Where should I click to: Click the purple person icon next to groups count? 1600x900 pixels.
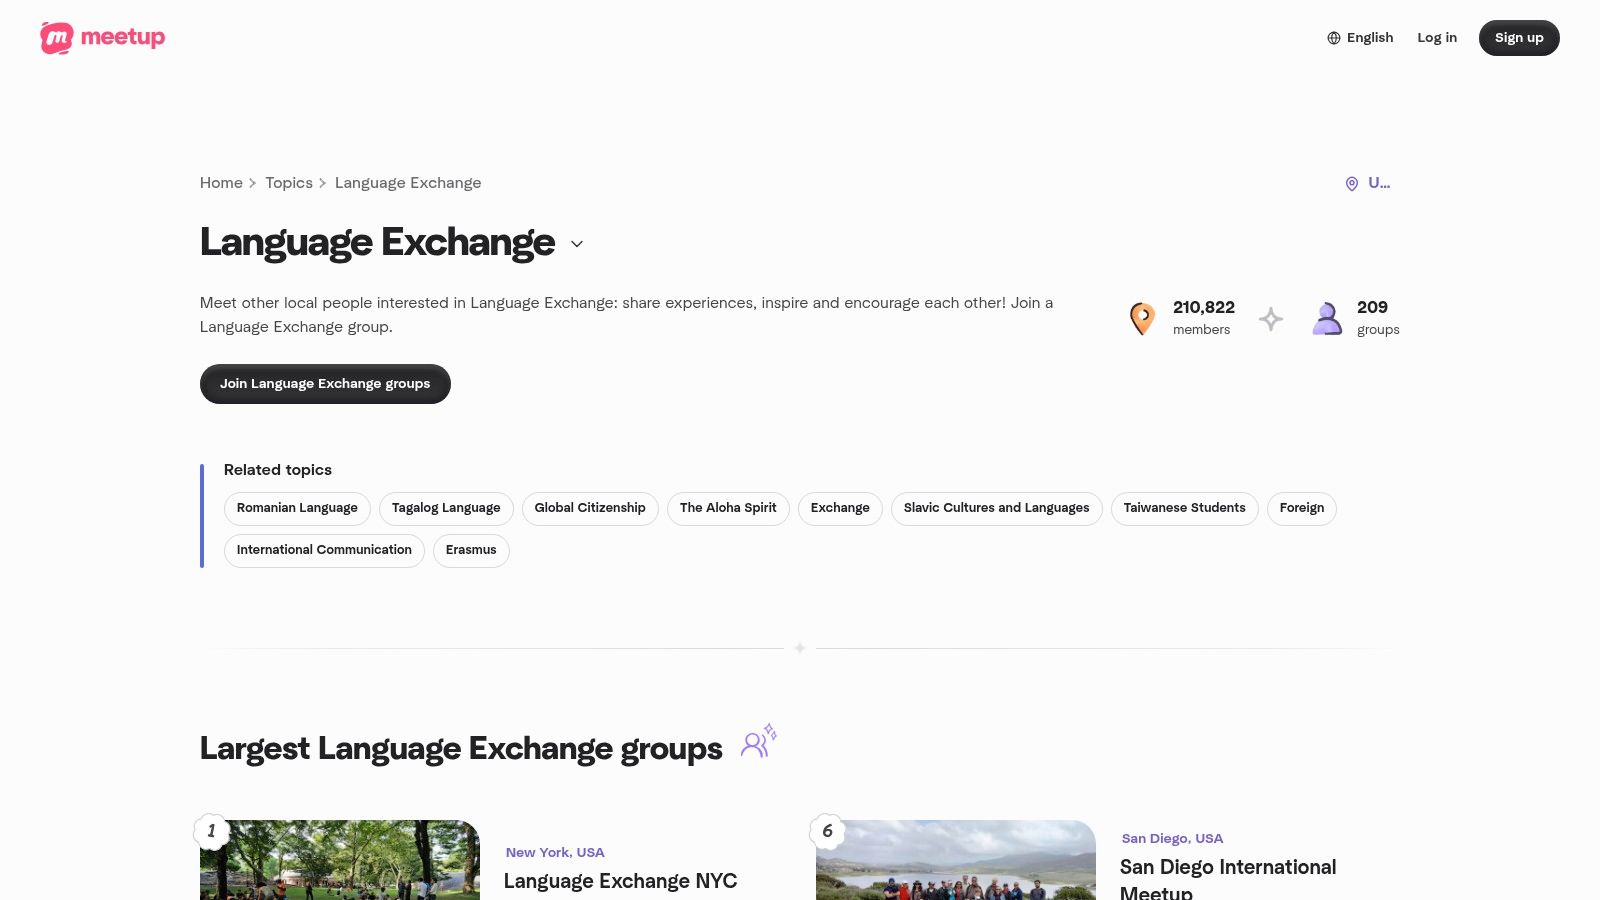(1327, 318)
